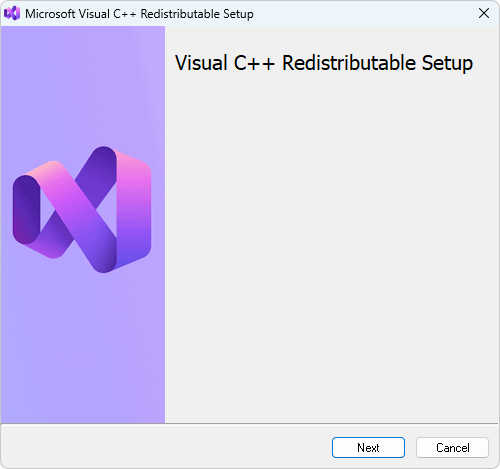Screen dimensions: 500x469
Task: Click the "Visual C++ Redistributable Setup" heading
Action: pos(324,63)
